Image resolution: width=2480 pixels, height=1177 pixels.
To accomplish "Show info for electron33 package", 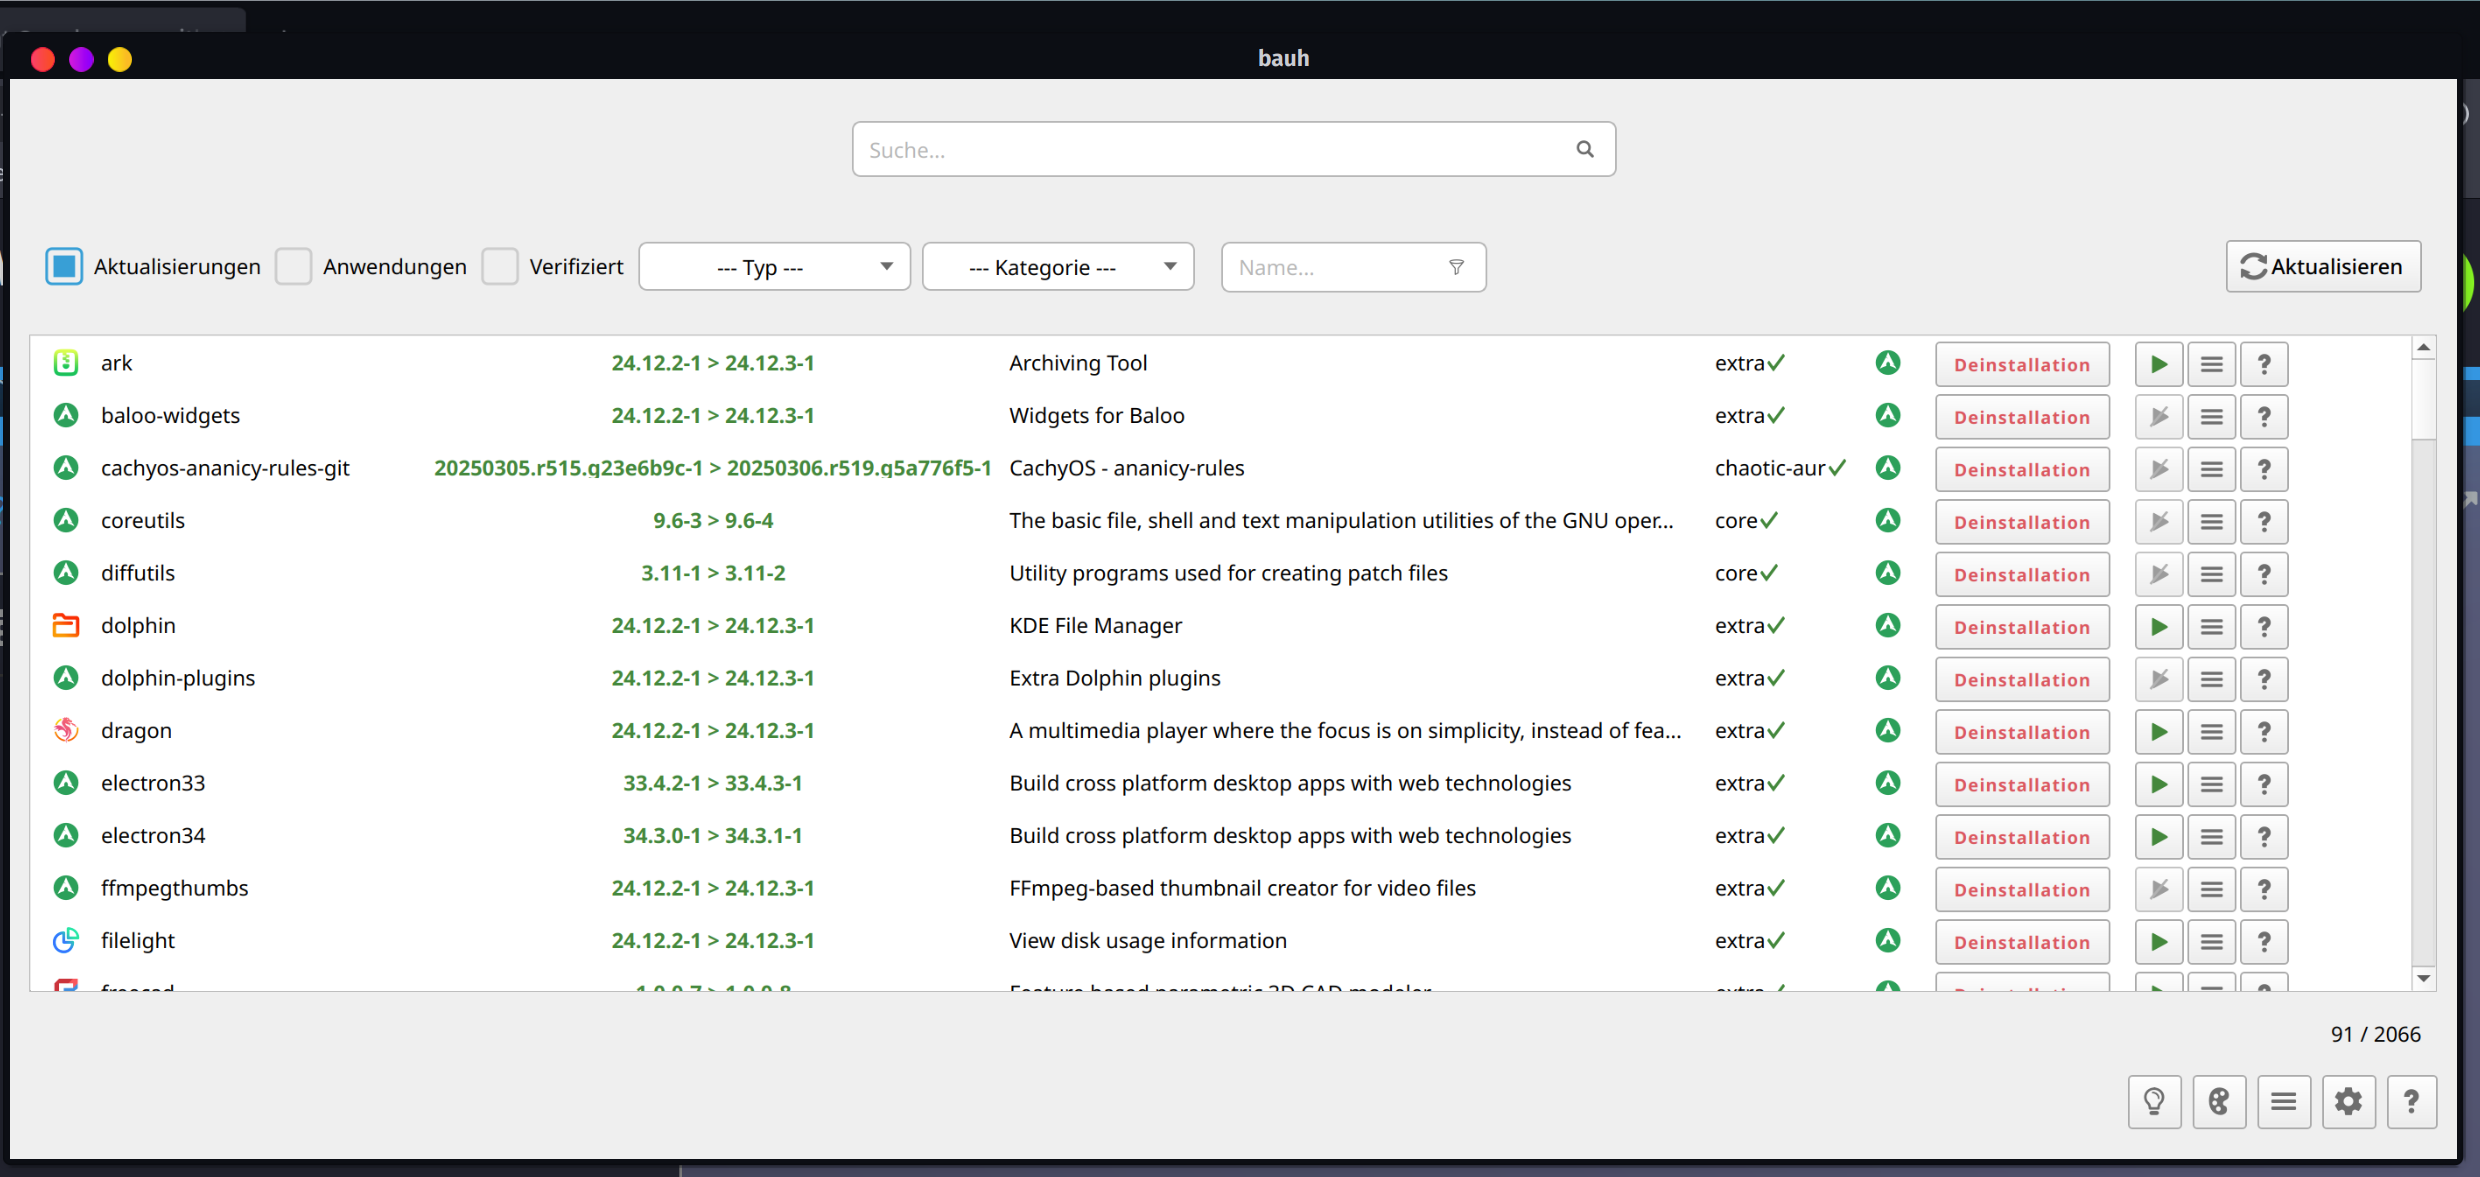I will (2264, 785).
